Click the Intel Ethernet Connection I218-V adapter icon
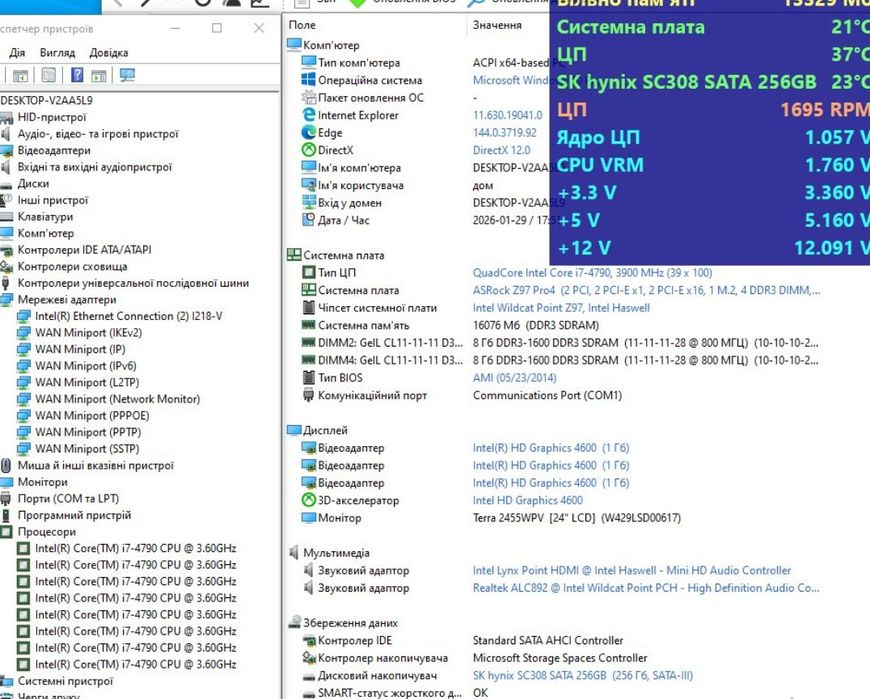The image size is (870, 699). pos(23,316)
